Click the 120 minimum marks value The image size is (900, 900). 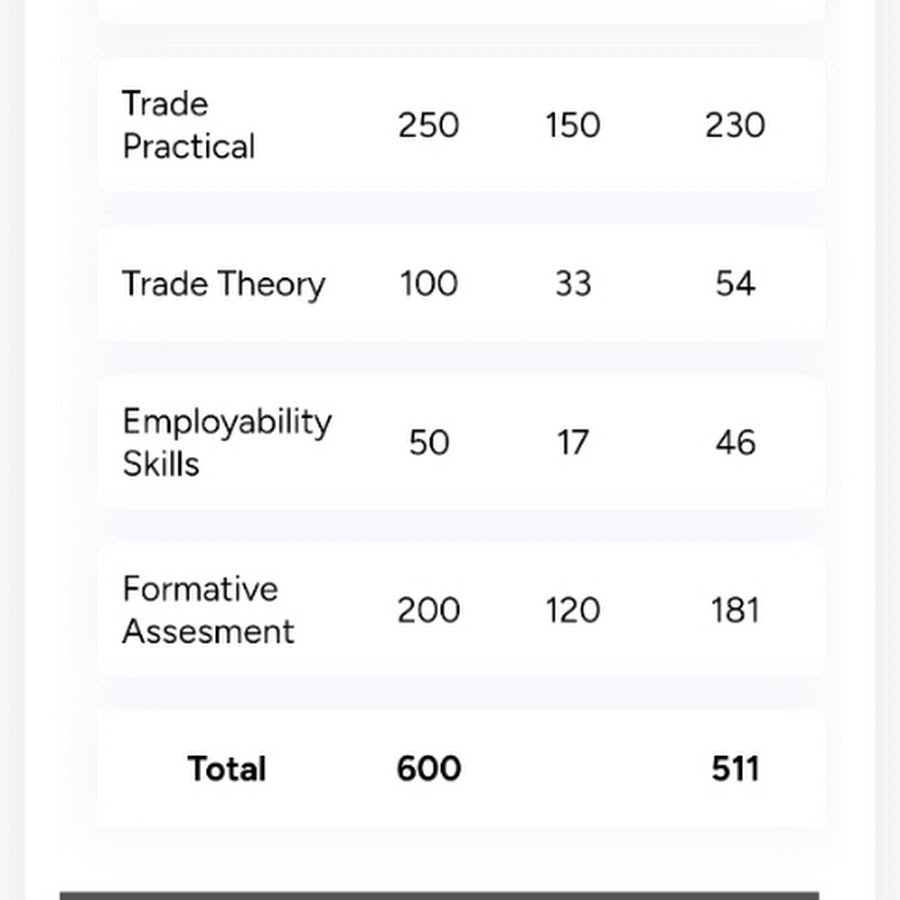tap(573, 610)
